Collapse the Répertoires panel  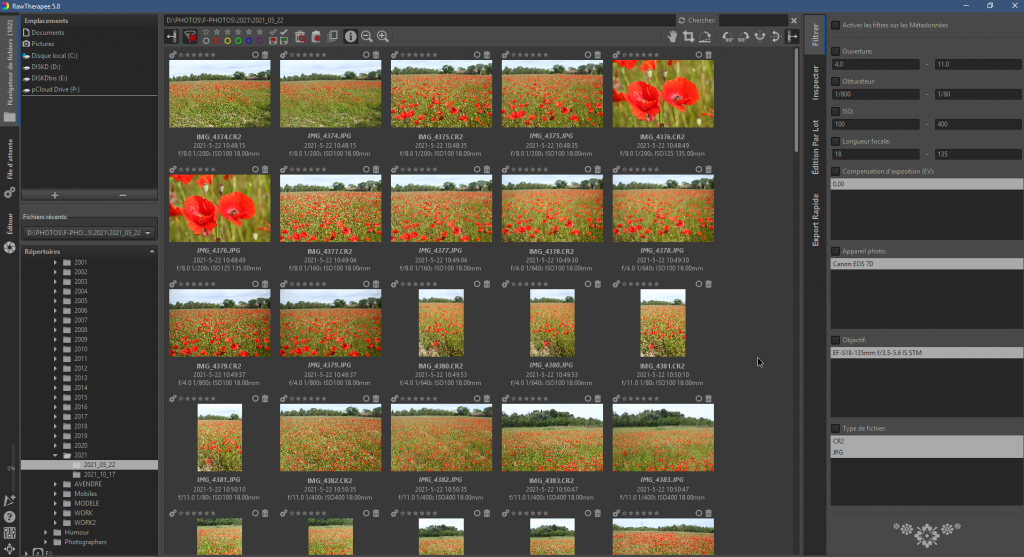point(152,251)
